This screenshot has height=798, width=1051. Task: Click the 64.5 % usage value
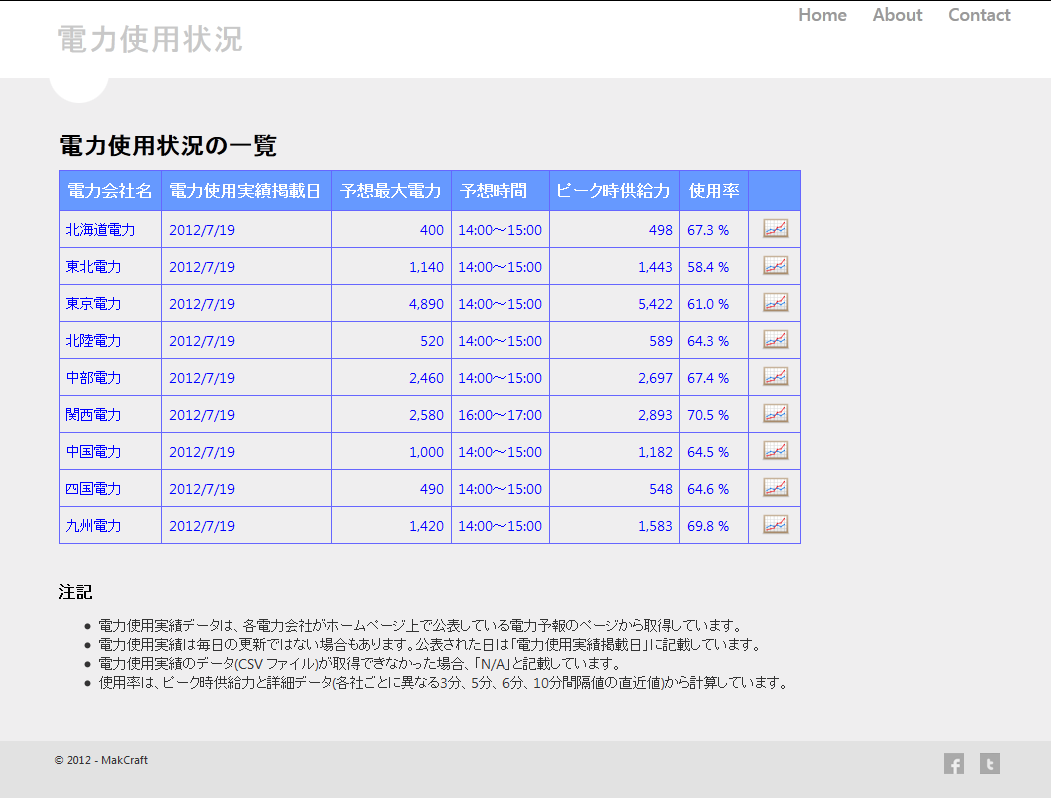pos(708,452)
